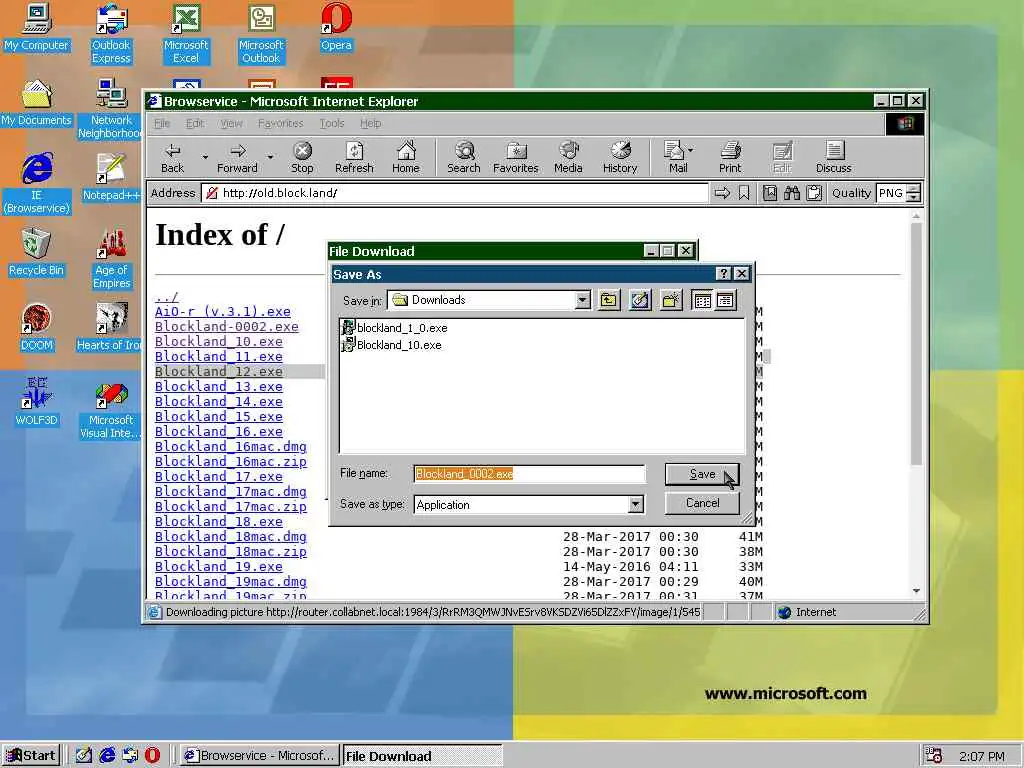Screen dimensions: 1024x768
Task: Open the Favorites toolbar icon
Action: point(515,158)
